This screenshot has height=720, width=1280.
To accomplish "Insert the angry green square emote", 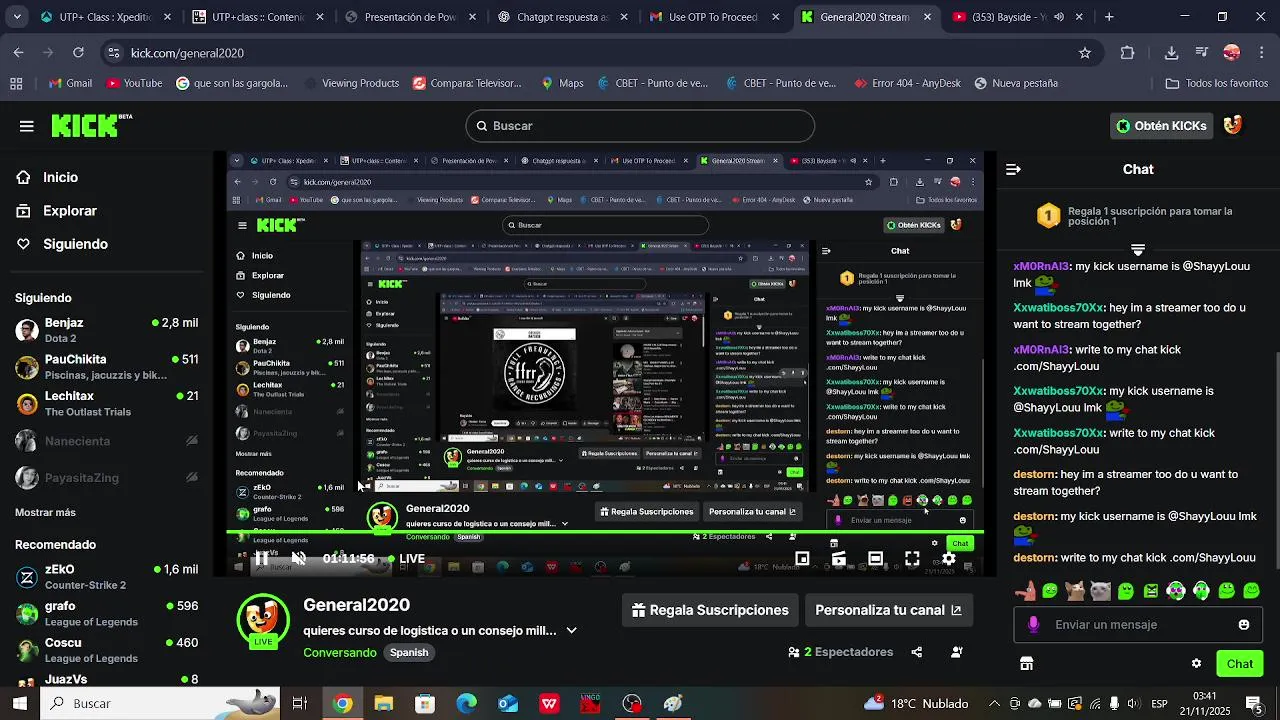I will coord(1151,591).
